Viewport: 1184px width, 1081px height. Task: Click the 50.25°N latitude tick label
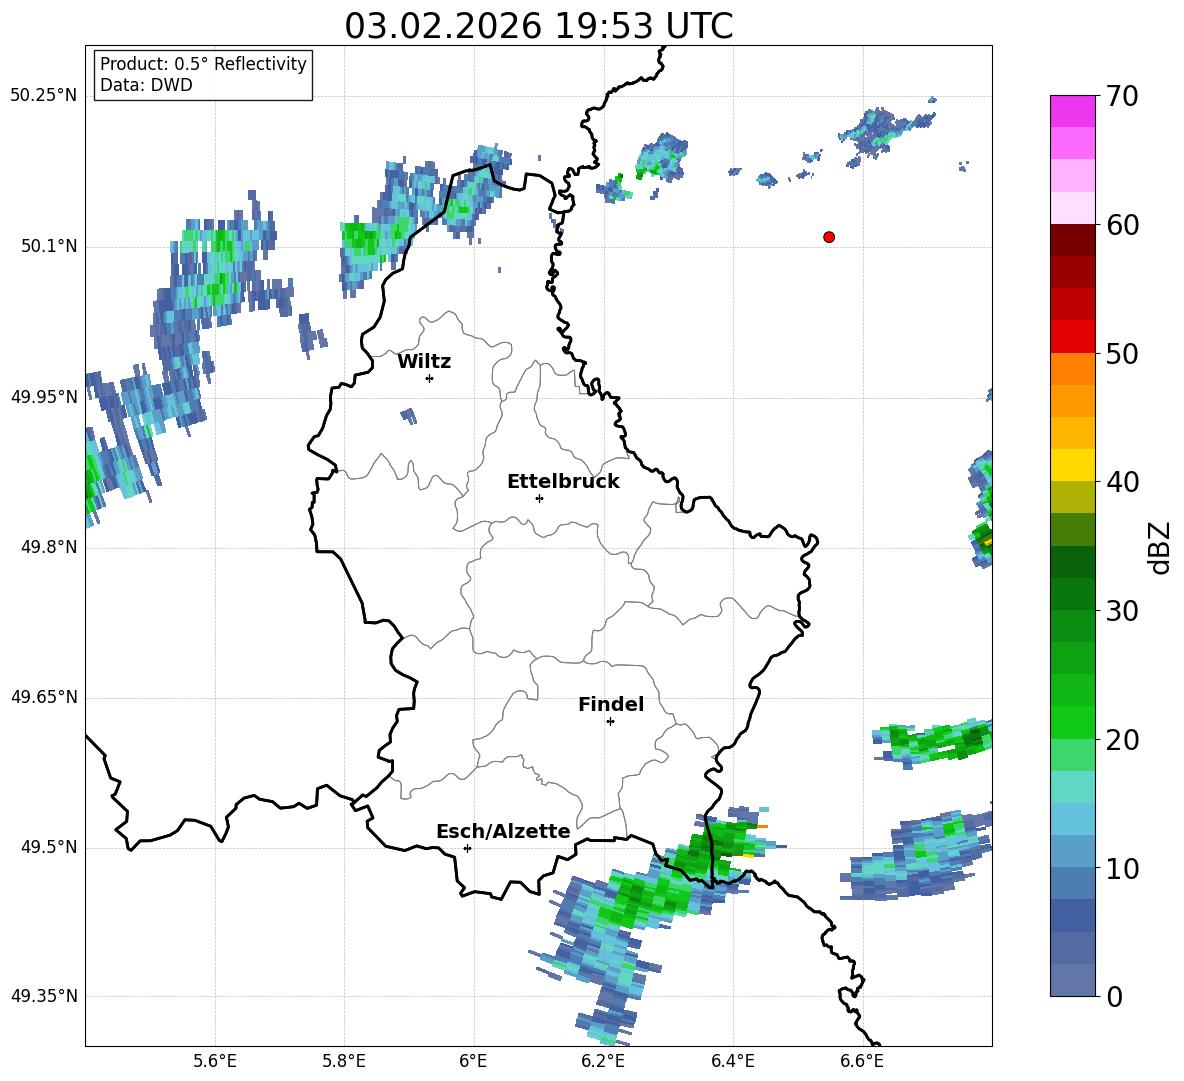pyautogui.click(x=44, y=96)
